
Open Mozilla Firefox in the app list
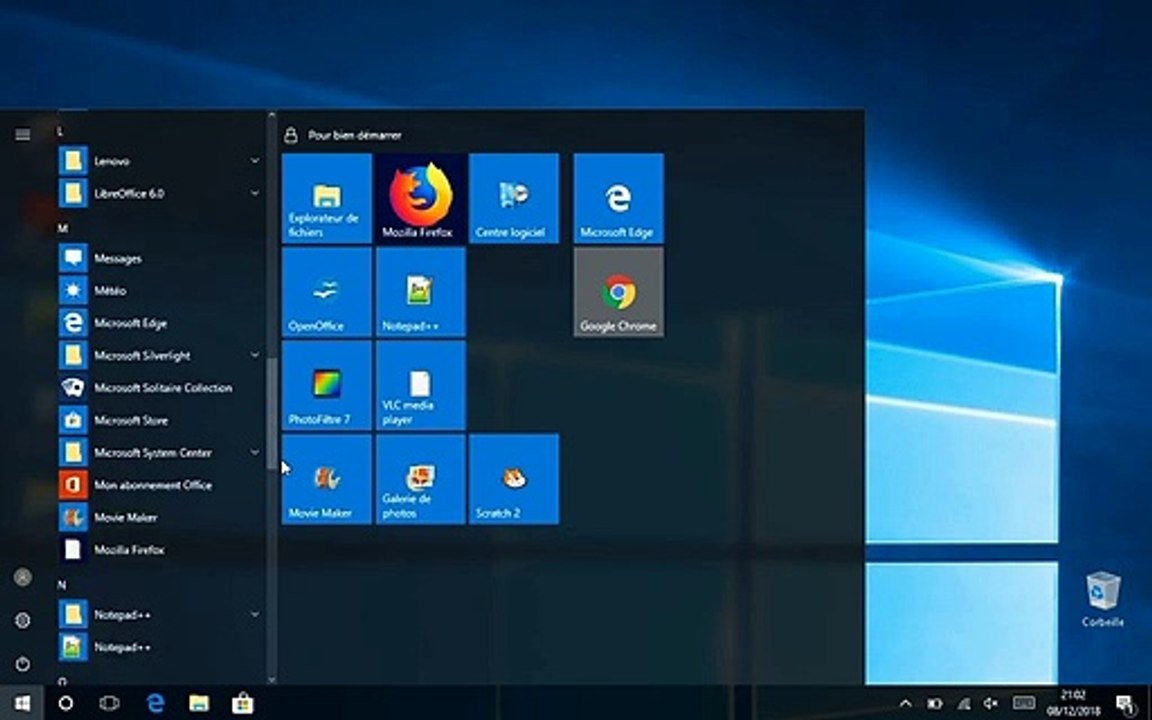pyautogui.click(x=160, y=549)
